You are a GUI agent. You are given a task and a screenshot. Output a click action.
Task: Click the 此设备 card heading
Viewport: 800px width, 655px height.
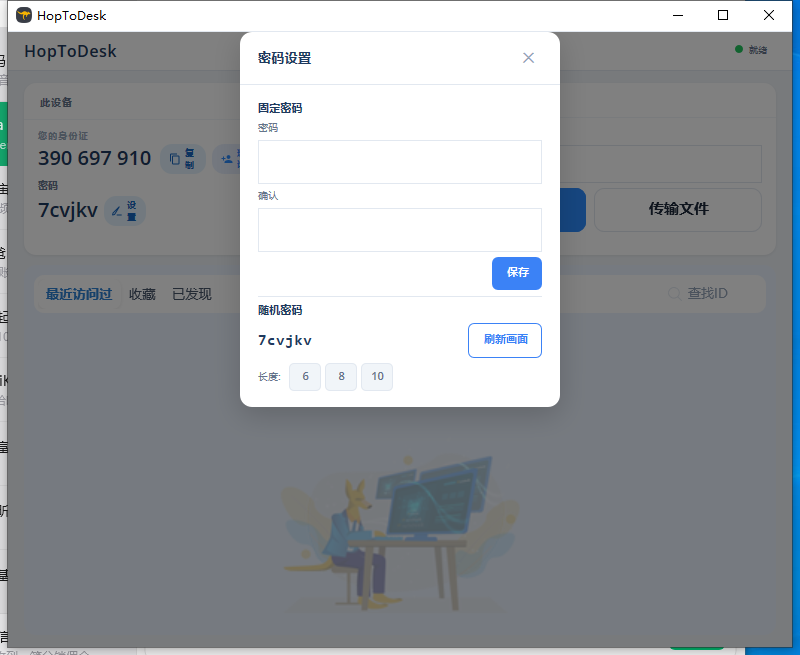[56, 103]
